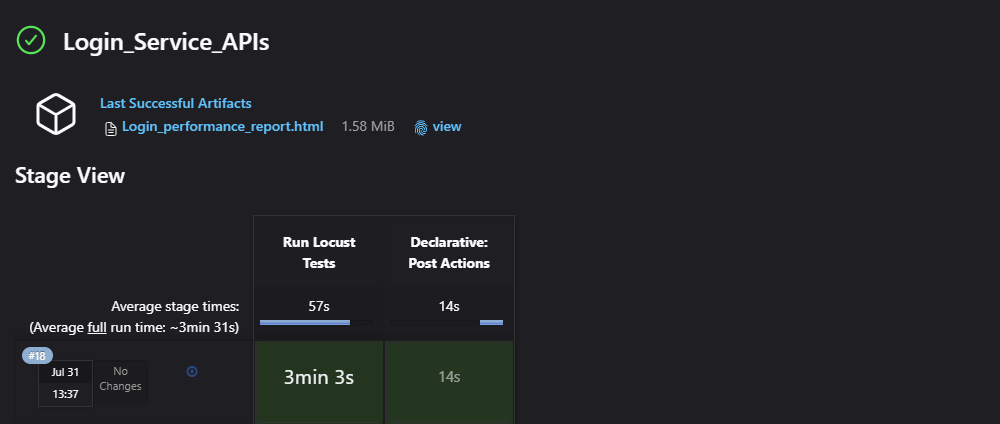
Task: Select the #18 build number badge
Action: click(x=38, y=356)
